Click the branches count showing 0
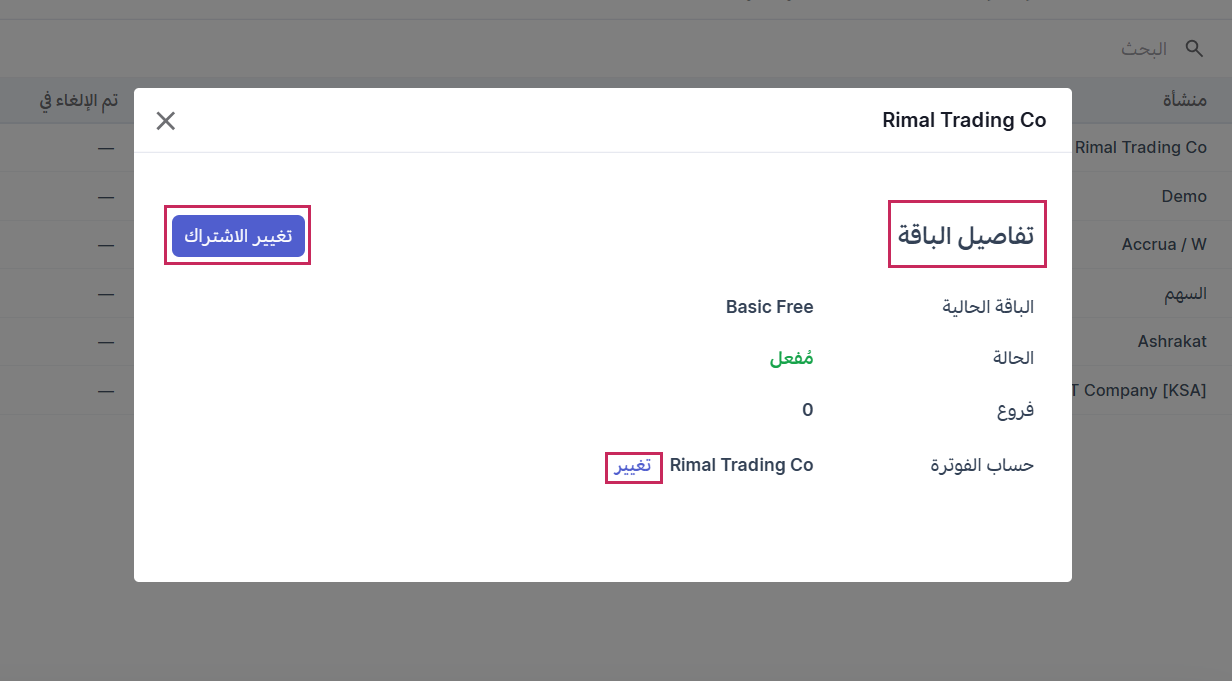1232x681 pixels. (807, 409)
